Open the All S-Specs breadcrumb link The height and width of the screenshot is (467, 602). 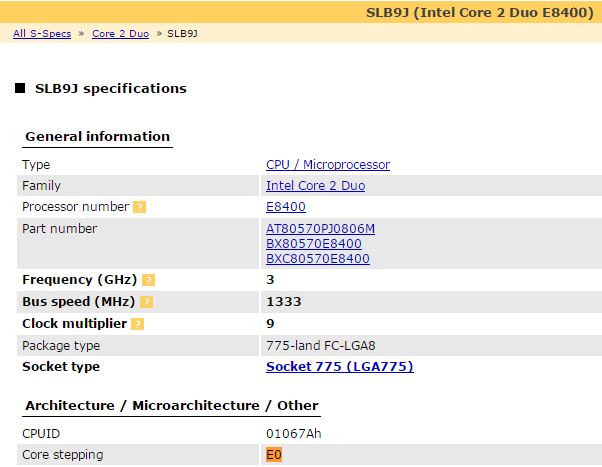click(42, 34)
